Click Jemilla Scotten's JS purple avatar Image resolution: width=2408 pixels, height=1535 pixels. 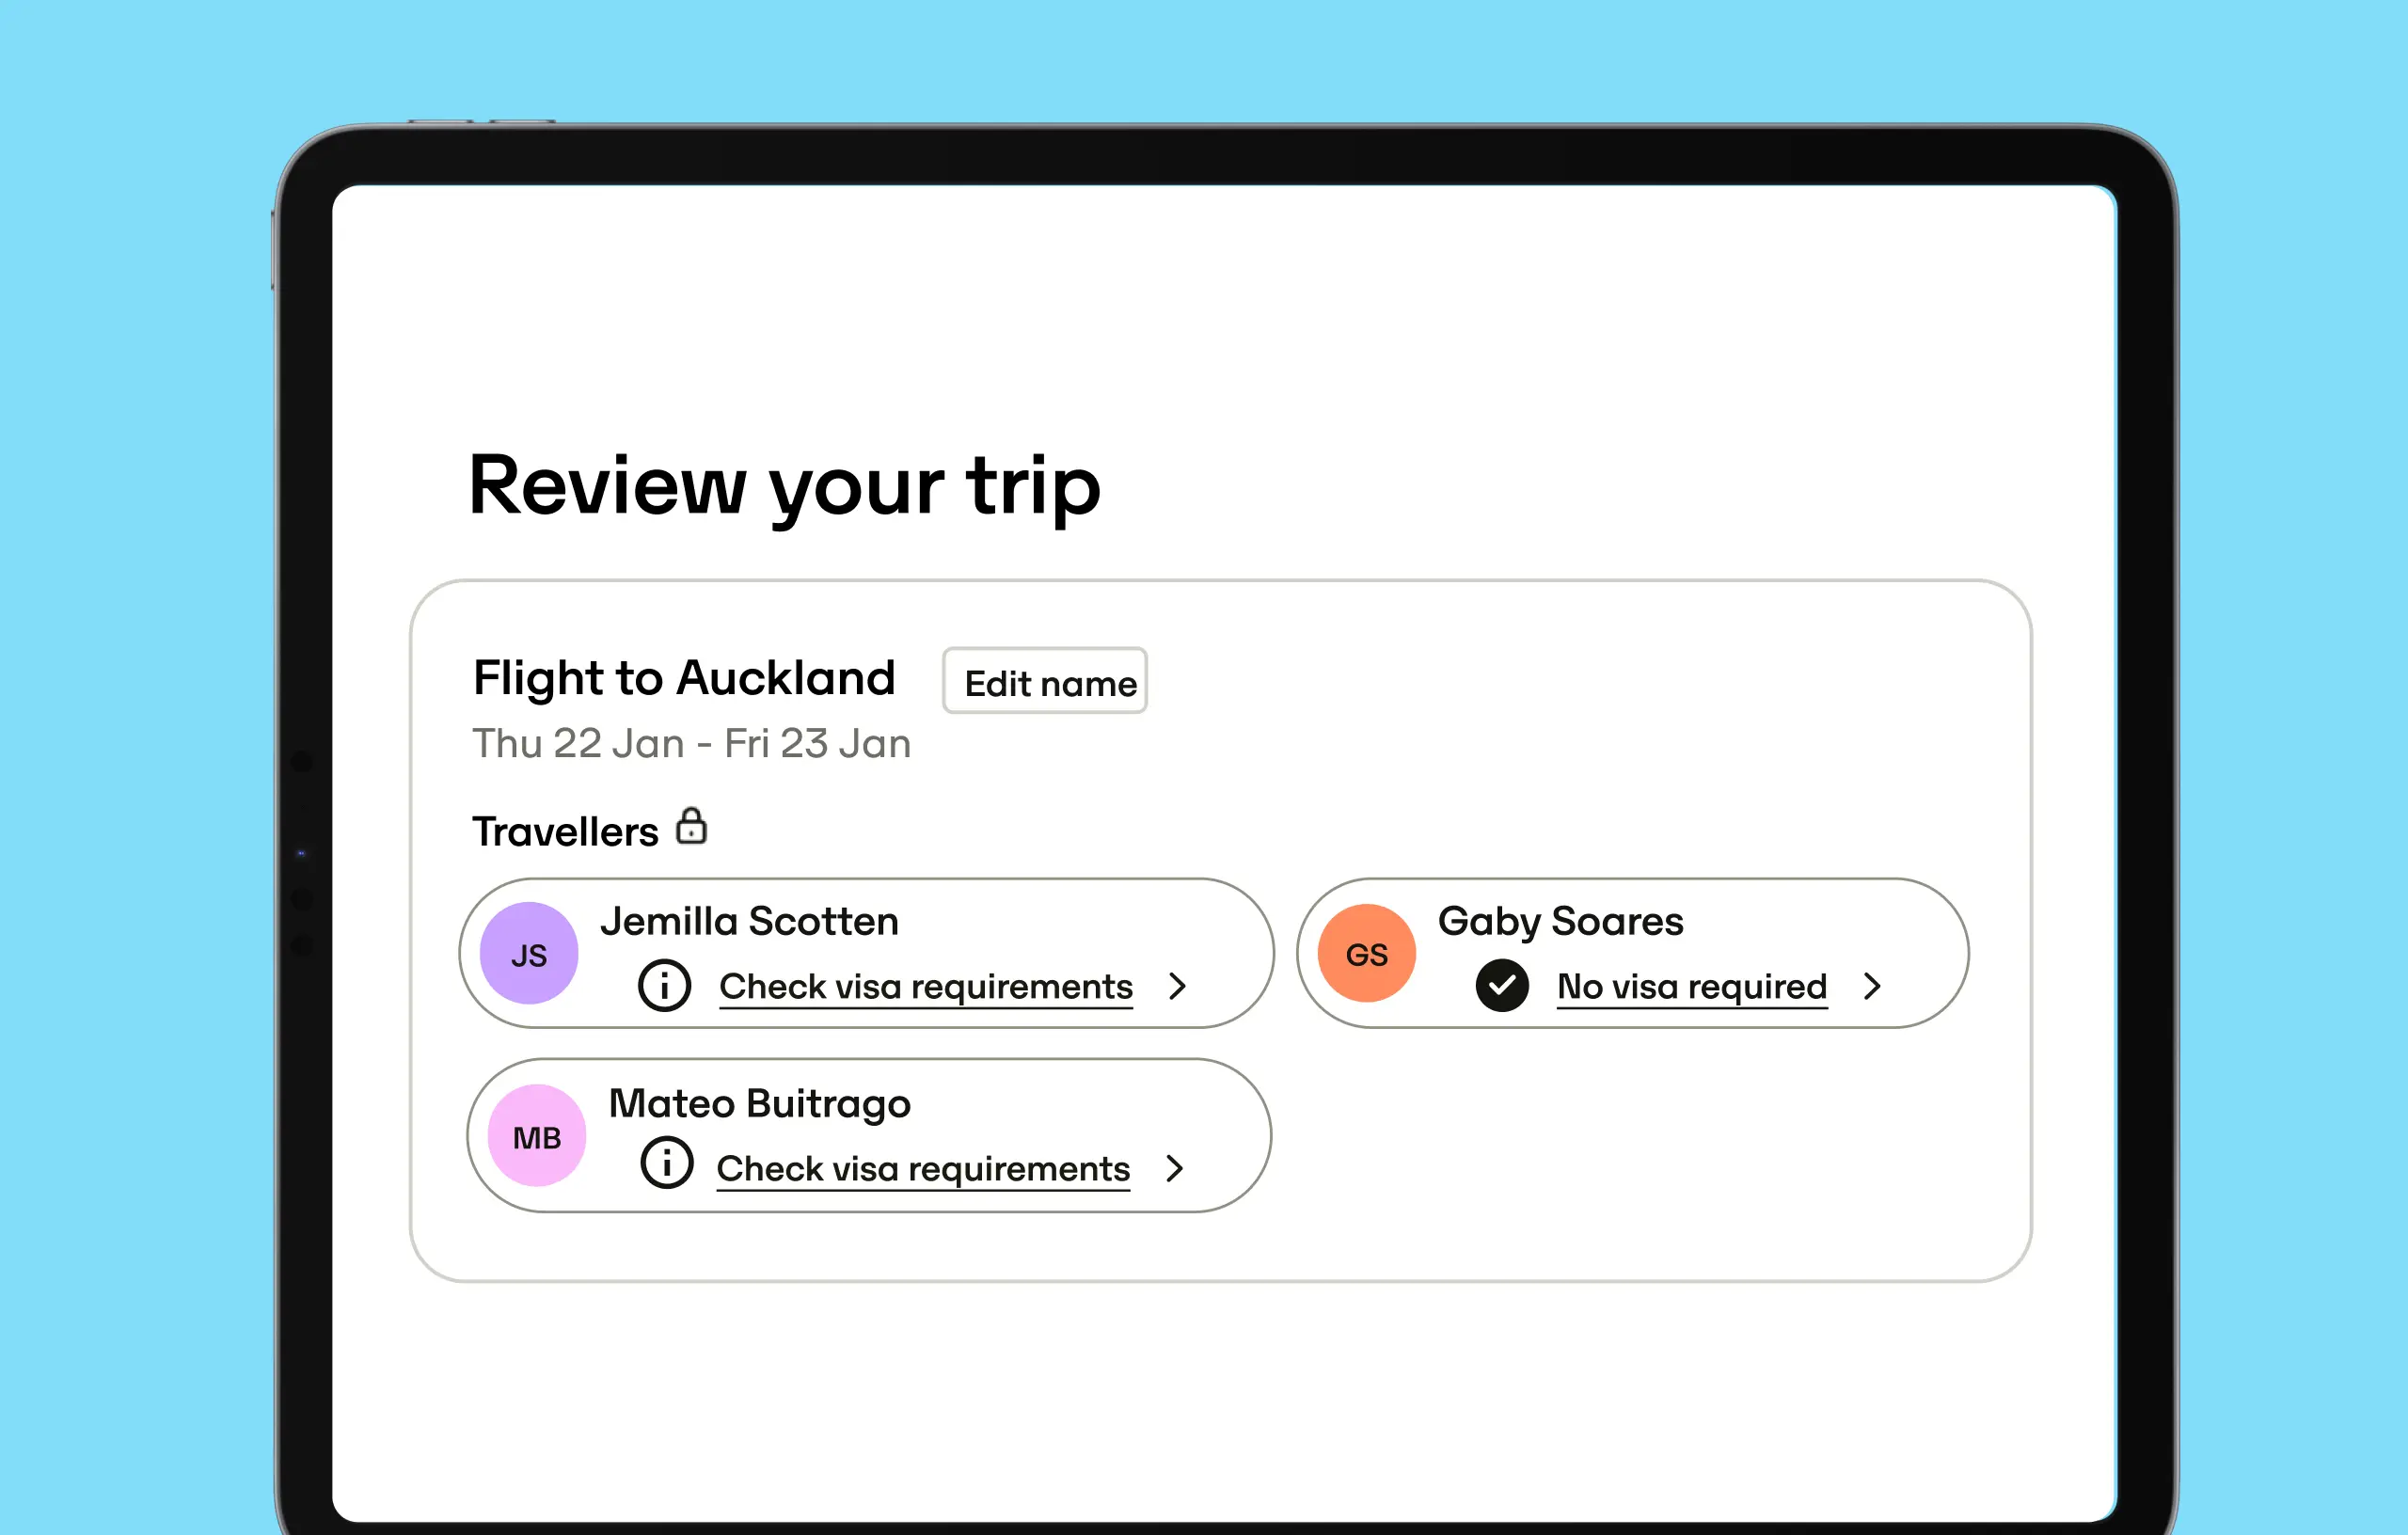(529, 953)
